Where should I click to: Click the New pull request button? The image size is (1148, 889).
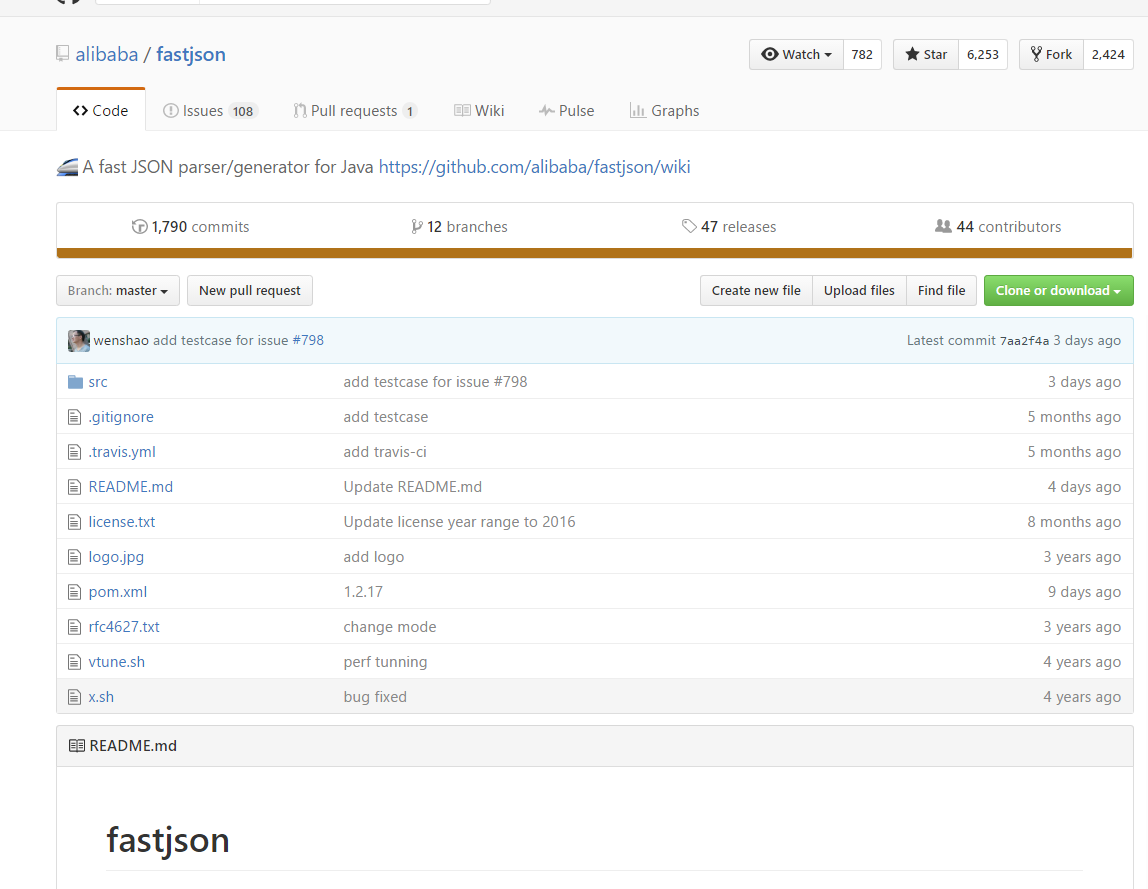pos(250,291)
